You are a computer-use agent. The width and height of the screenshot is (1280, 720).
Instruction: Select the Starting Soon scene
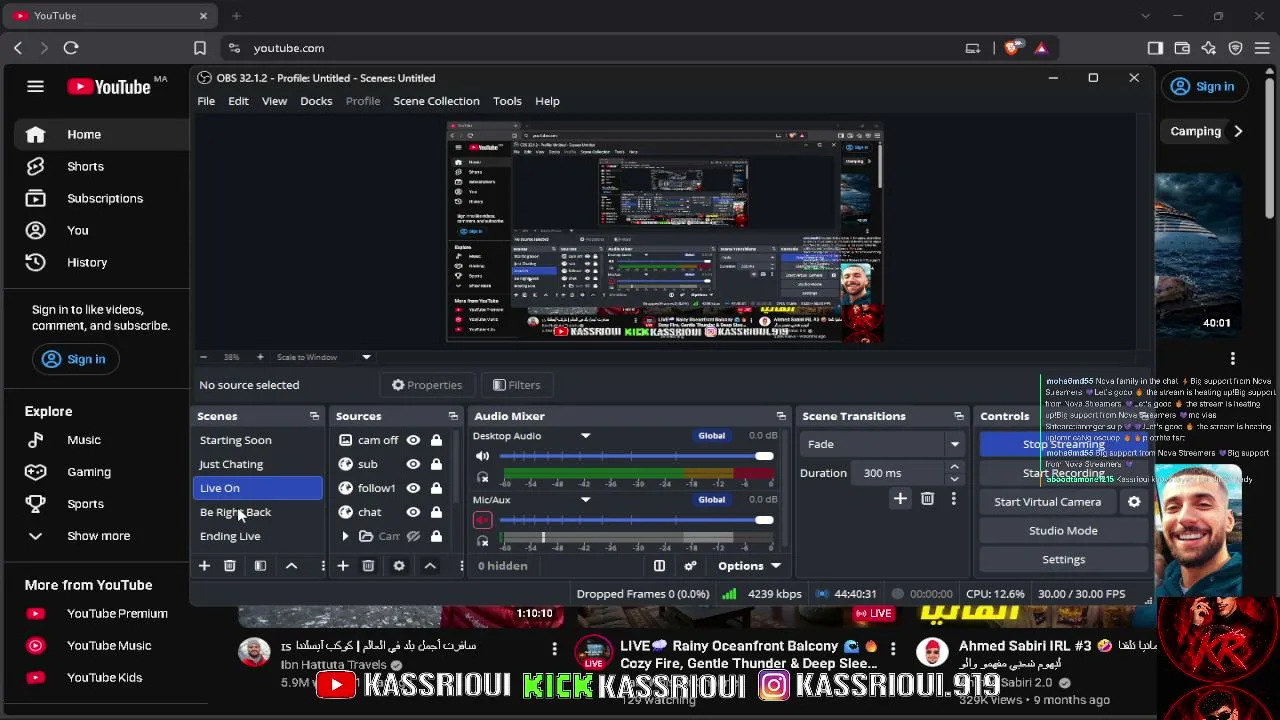click(x=258, y=440)
